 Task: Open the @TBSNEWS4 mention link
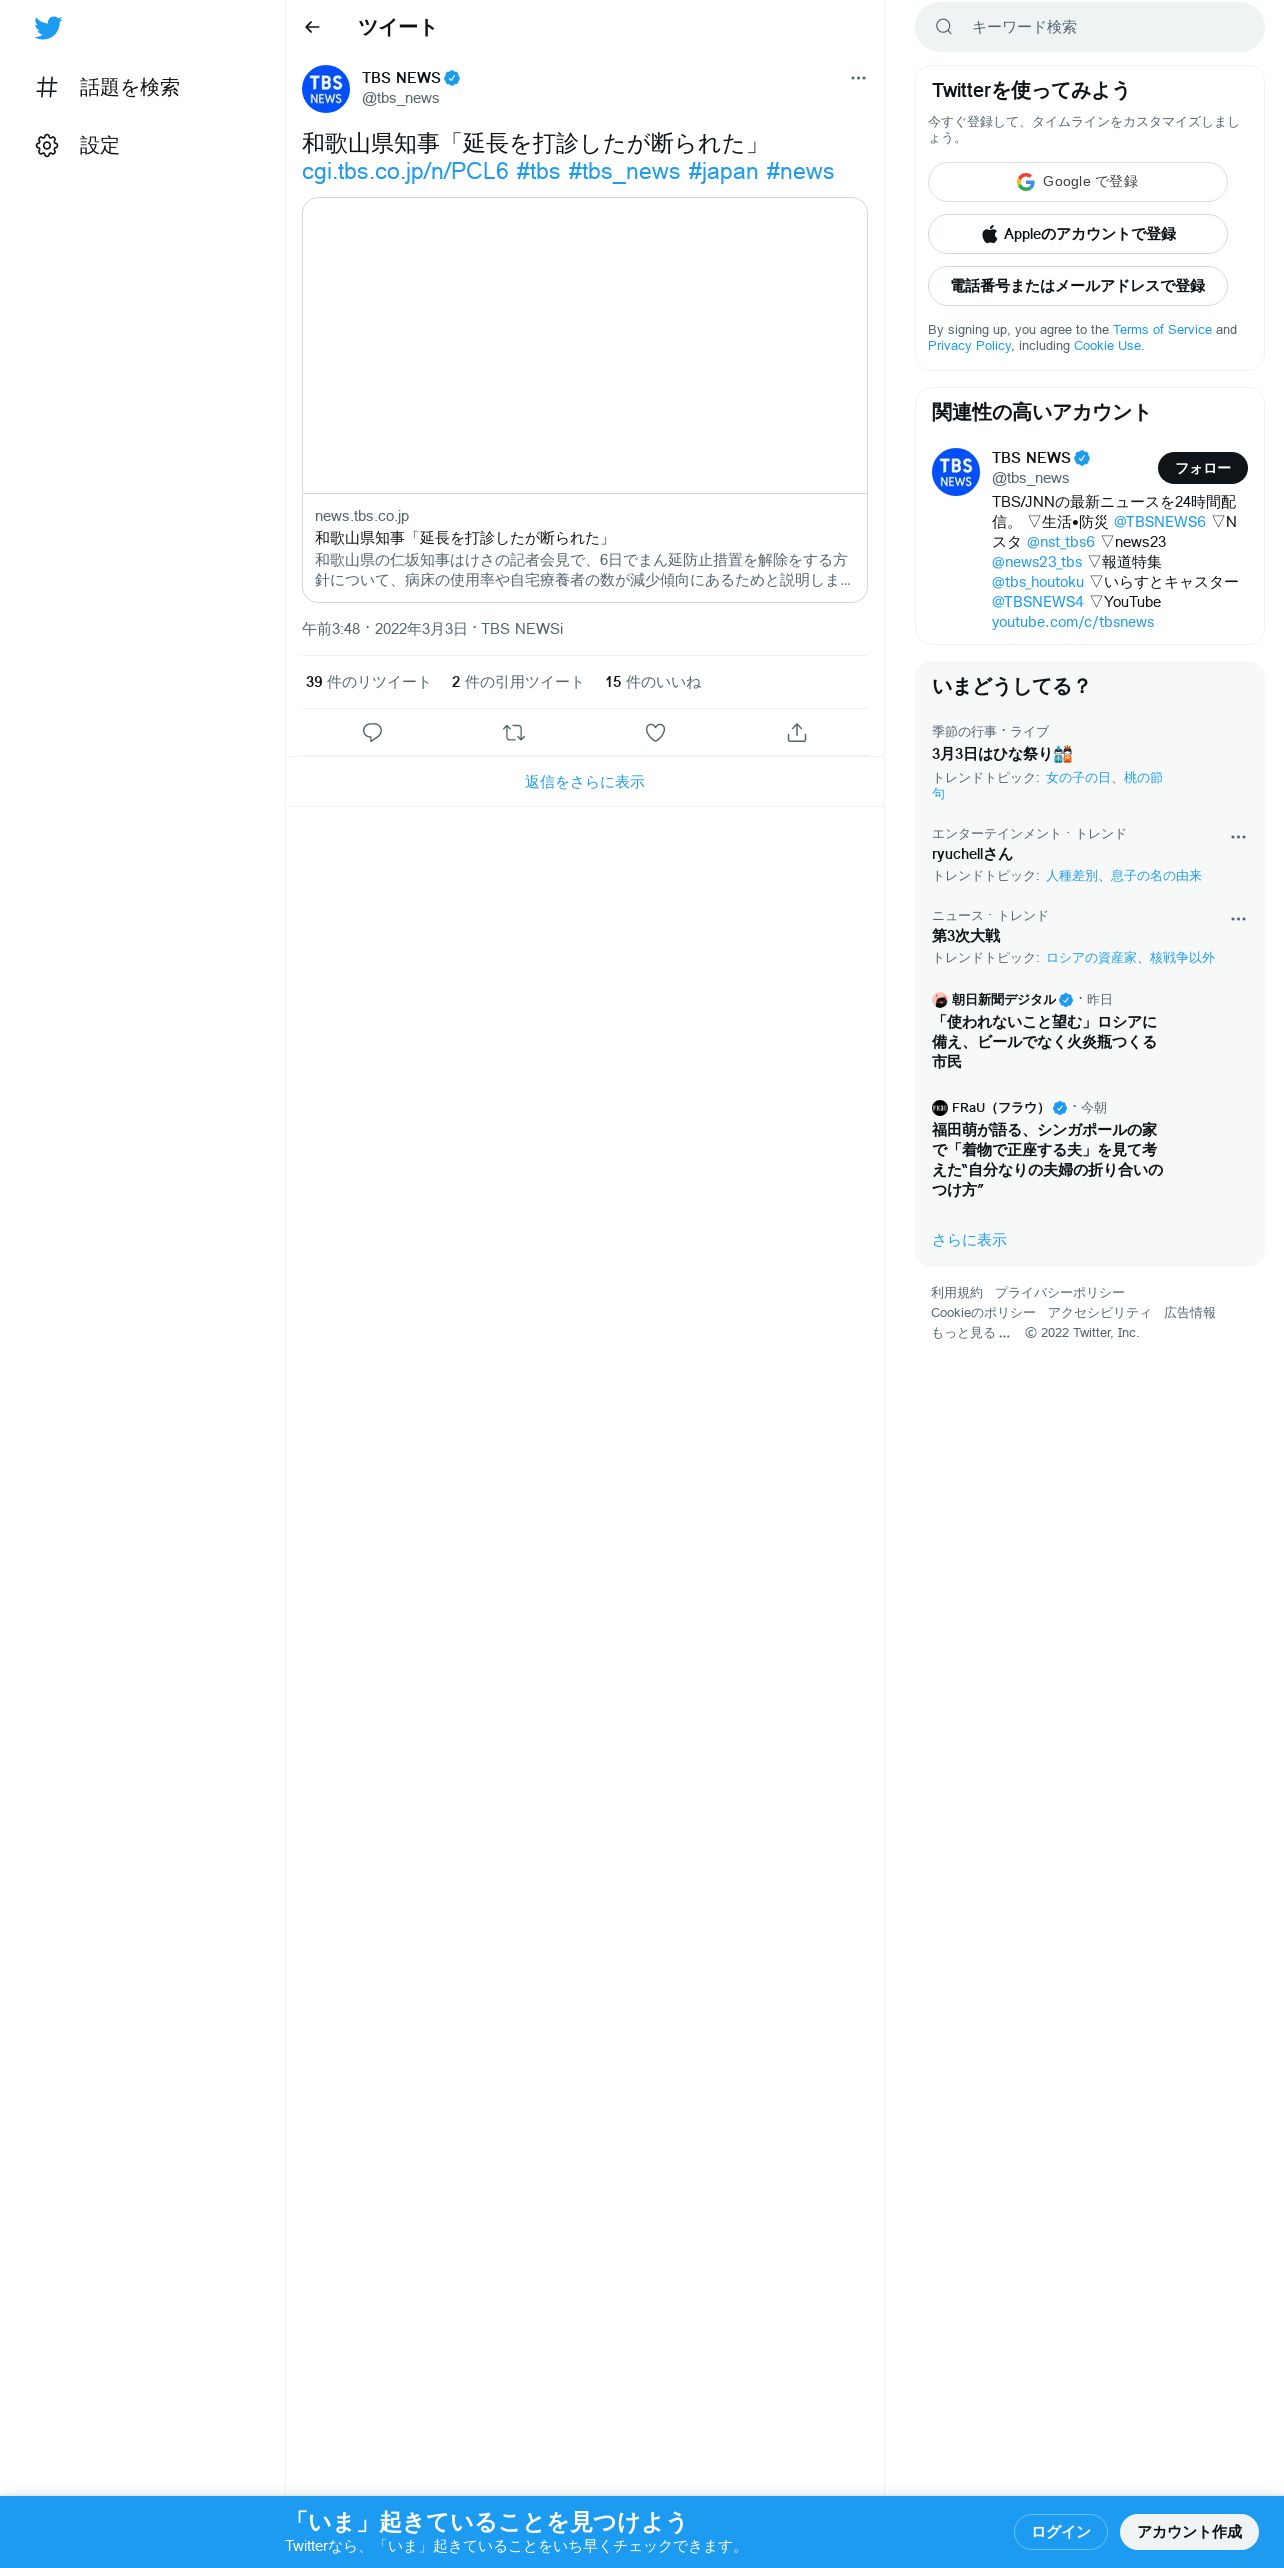pyautogui.click(x=1038, y=602)
